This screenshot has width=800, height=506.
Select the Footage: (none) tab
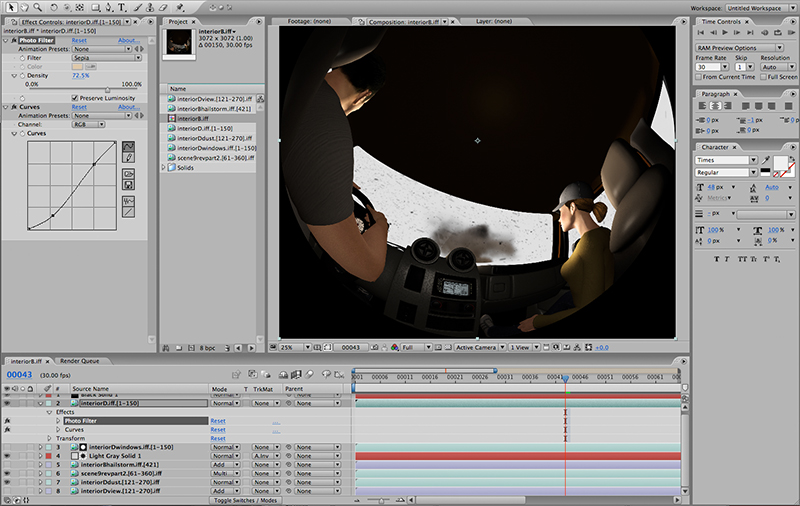pyautogui.click(x=309, y=21)
